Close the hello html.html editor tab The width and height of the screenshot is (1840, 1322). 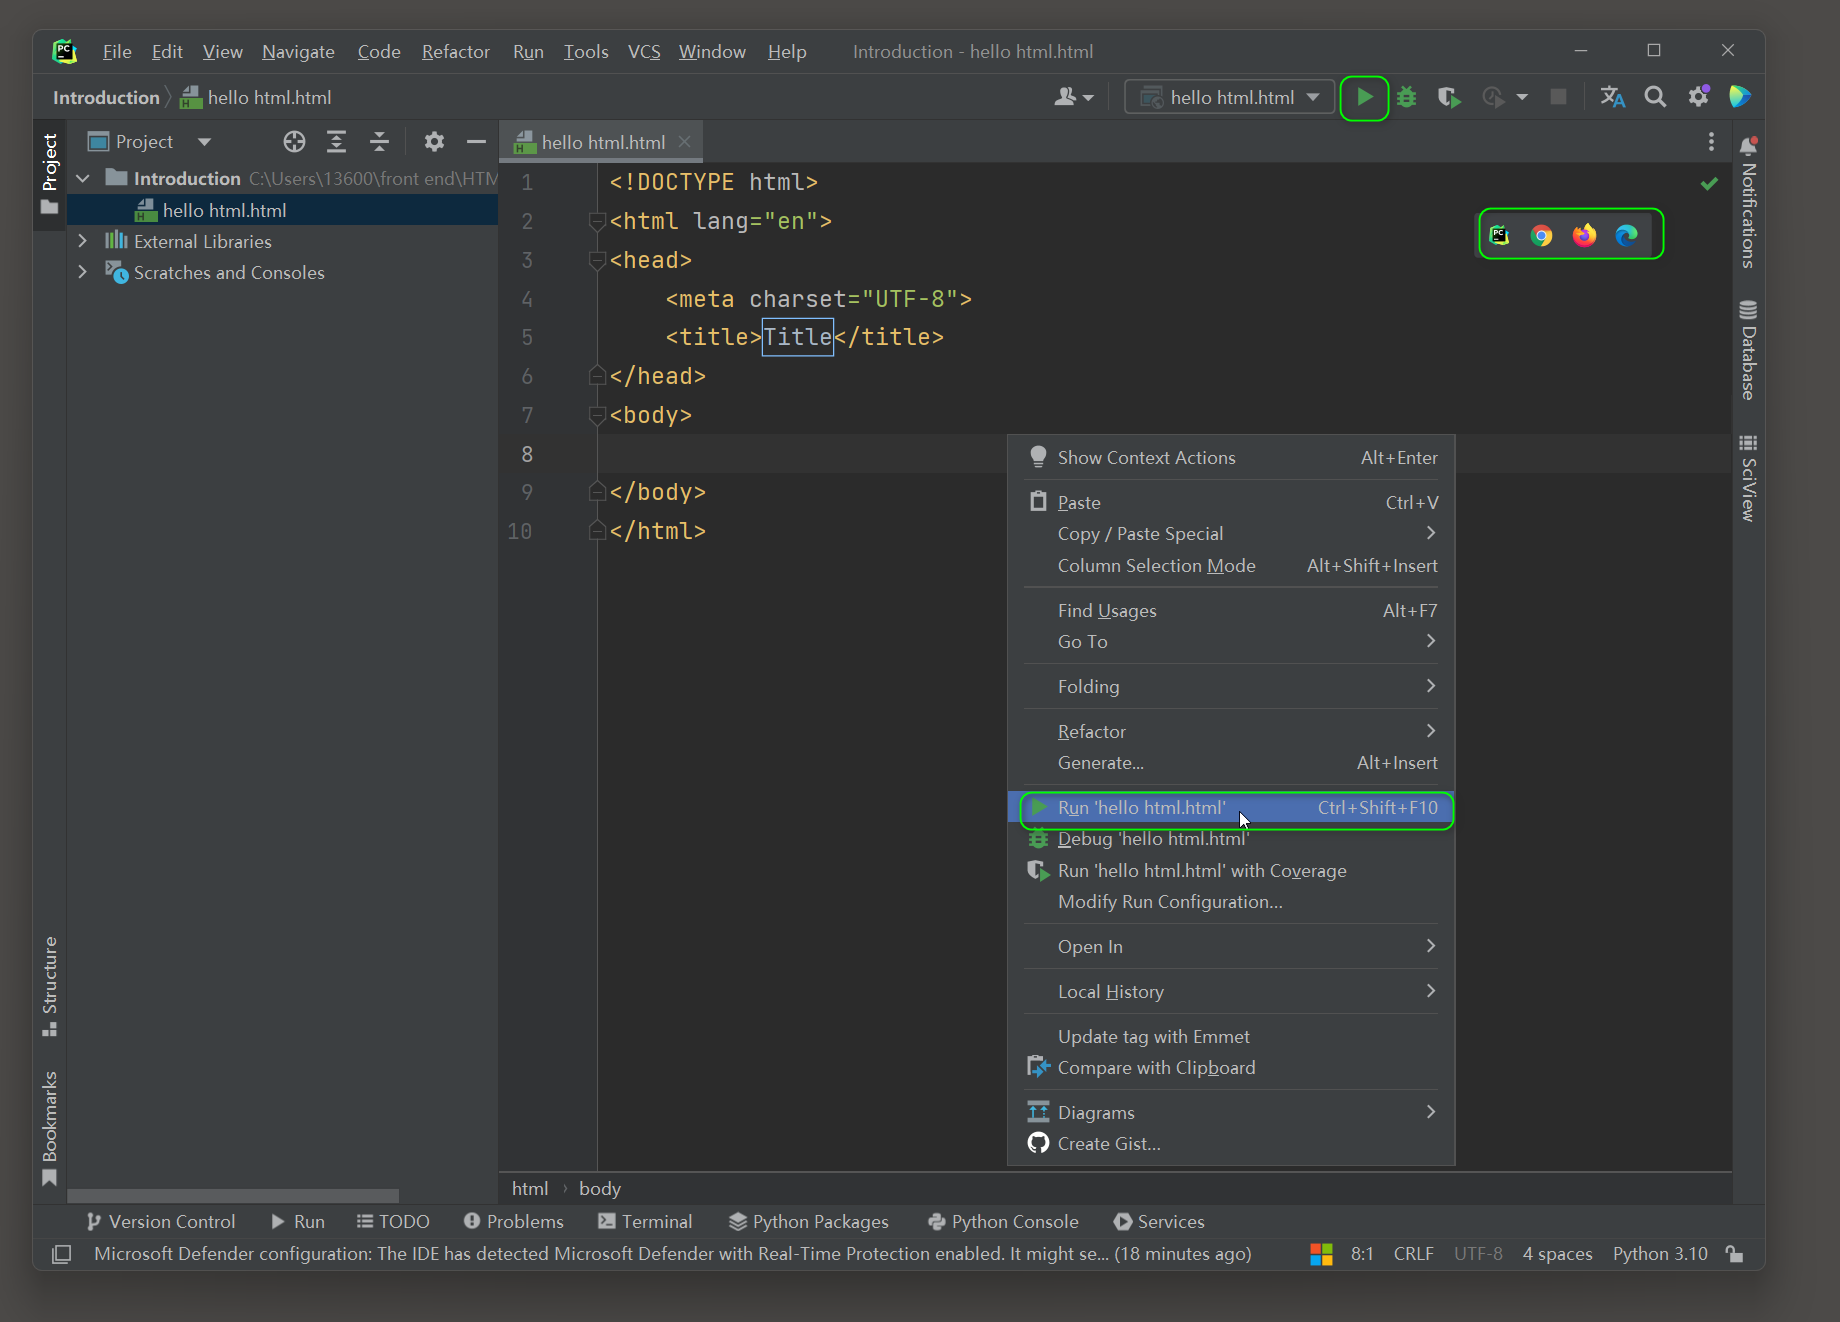(x=685, y=142)
